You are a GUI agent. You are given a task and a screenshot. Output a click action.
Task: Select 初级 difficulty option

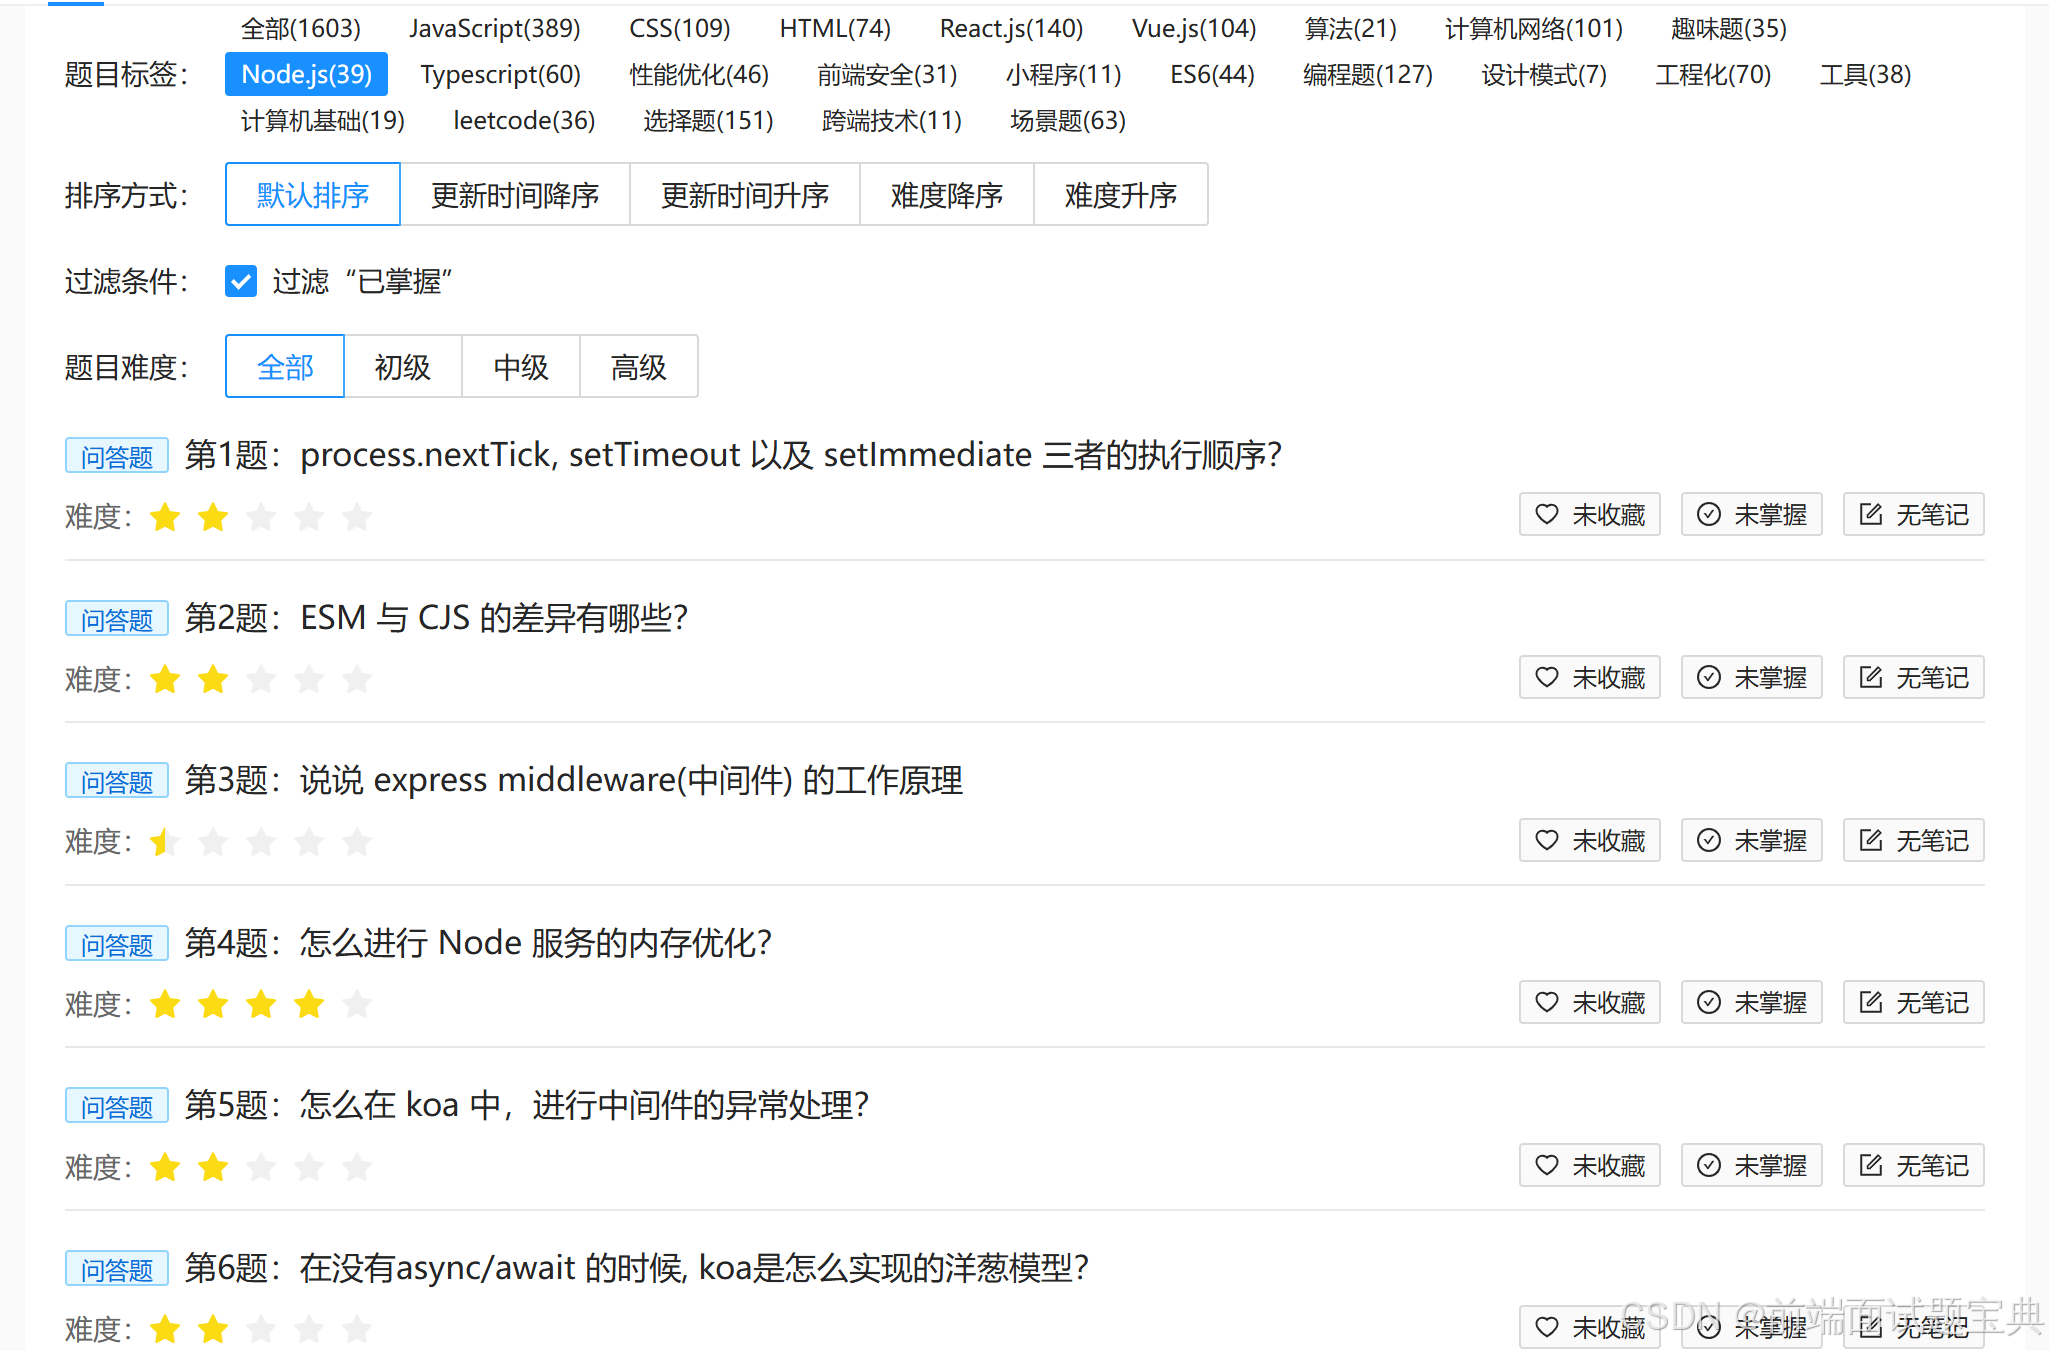(402, 367)
